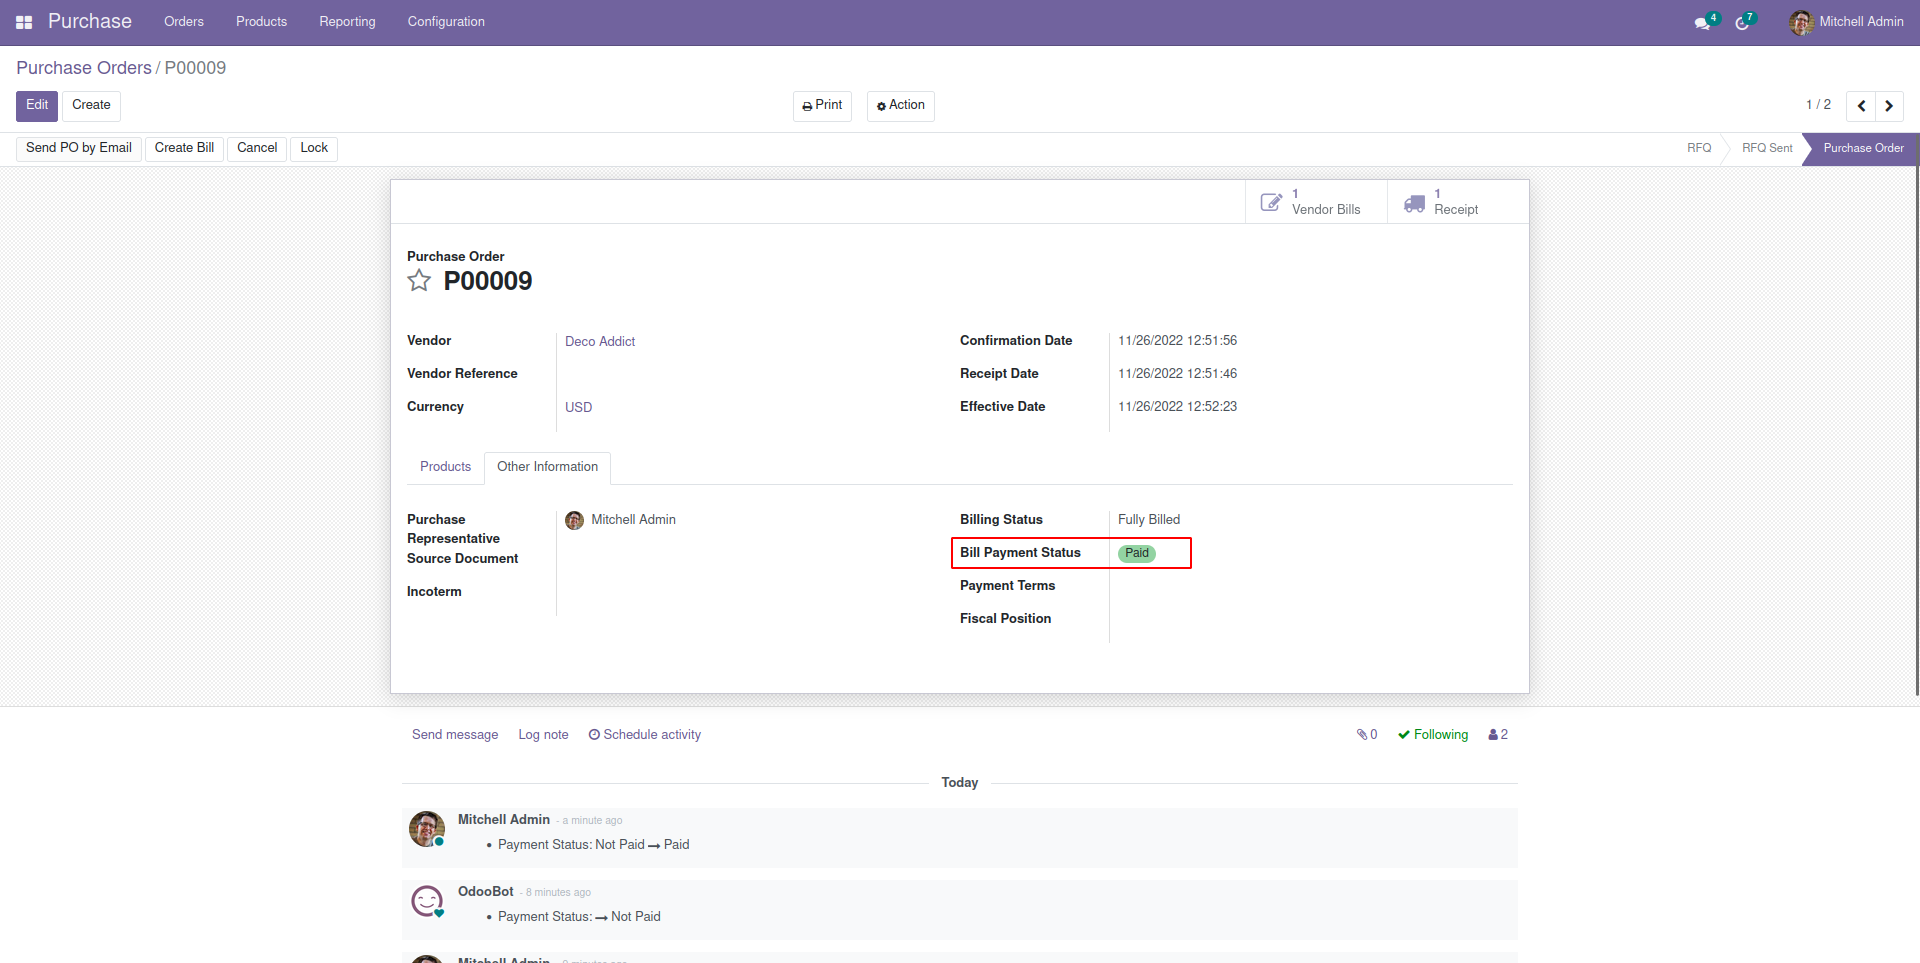Click the USD currency value
The width and height of the screenshot is (1920, 963).
pos(578,408)
